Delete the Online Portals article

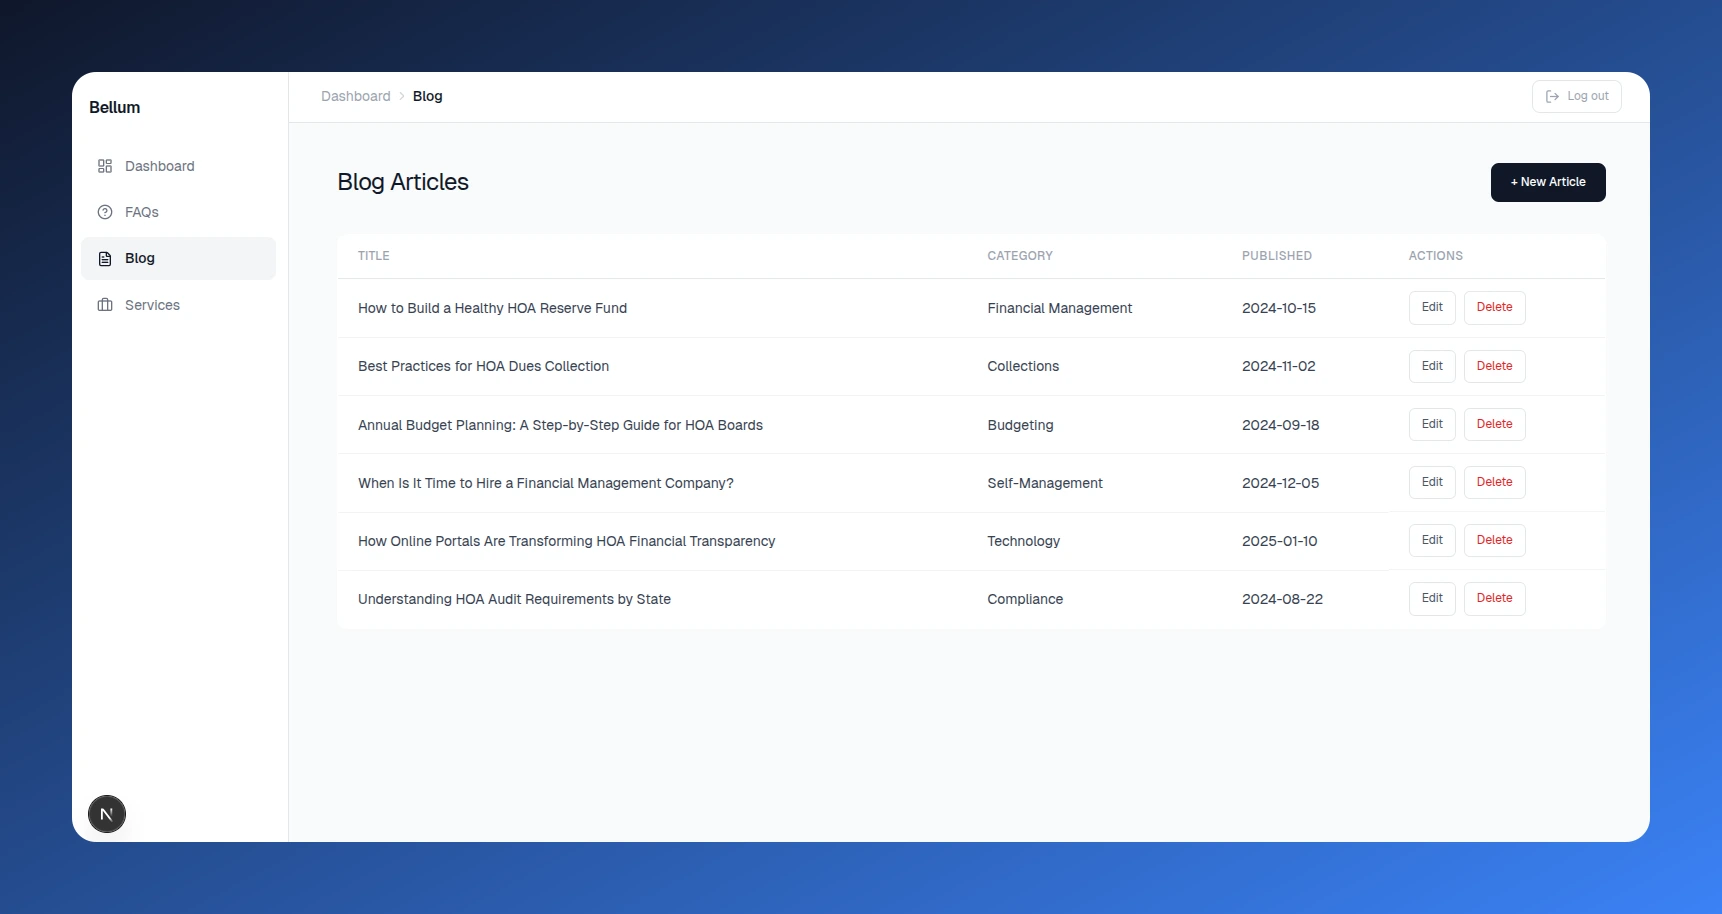(x=1494, y=540)
